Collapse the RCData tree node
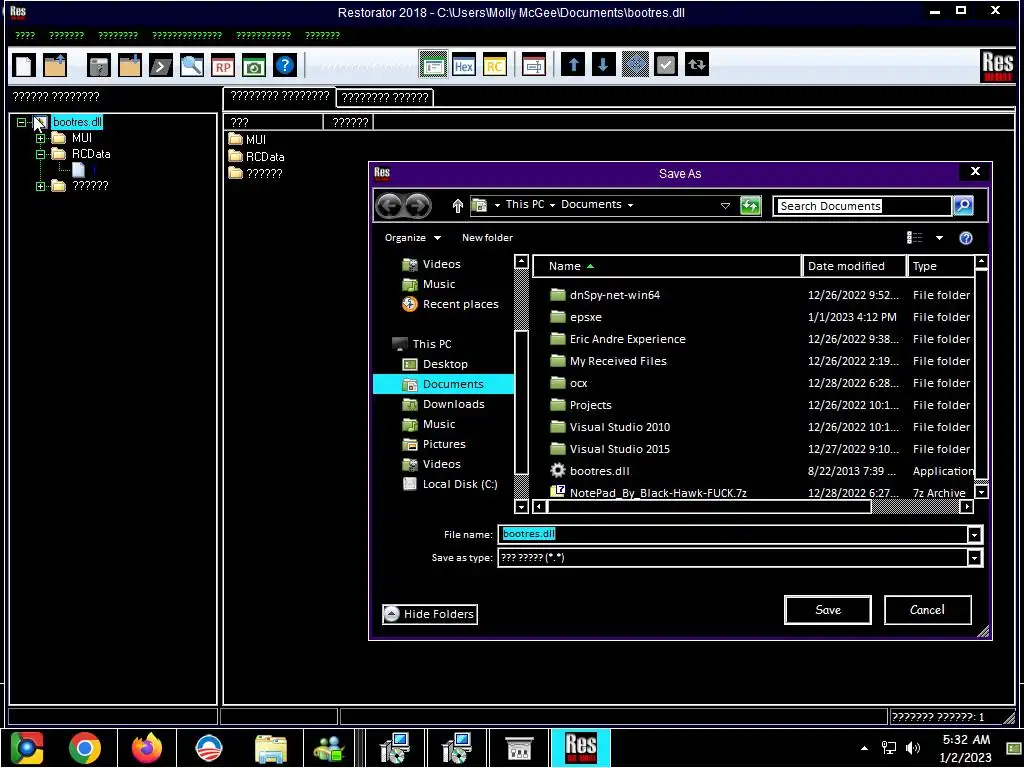The width and height of the screenshot is (1024, 768). click(x=40, y=155)
